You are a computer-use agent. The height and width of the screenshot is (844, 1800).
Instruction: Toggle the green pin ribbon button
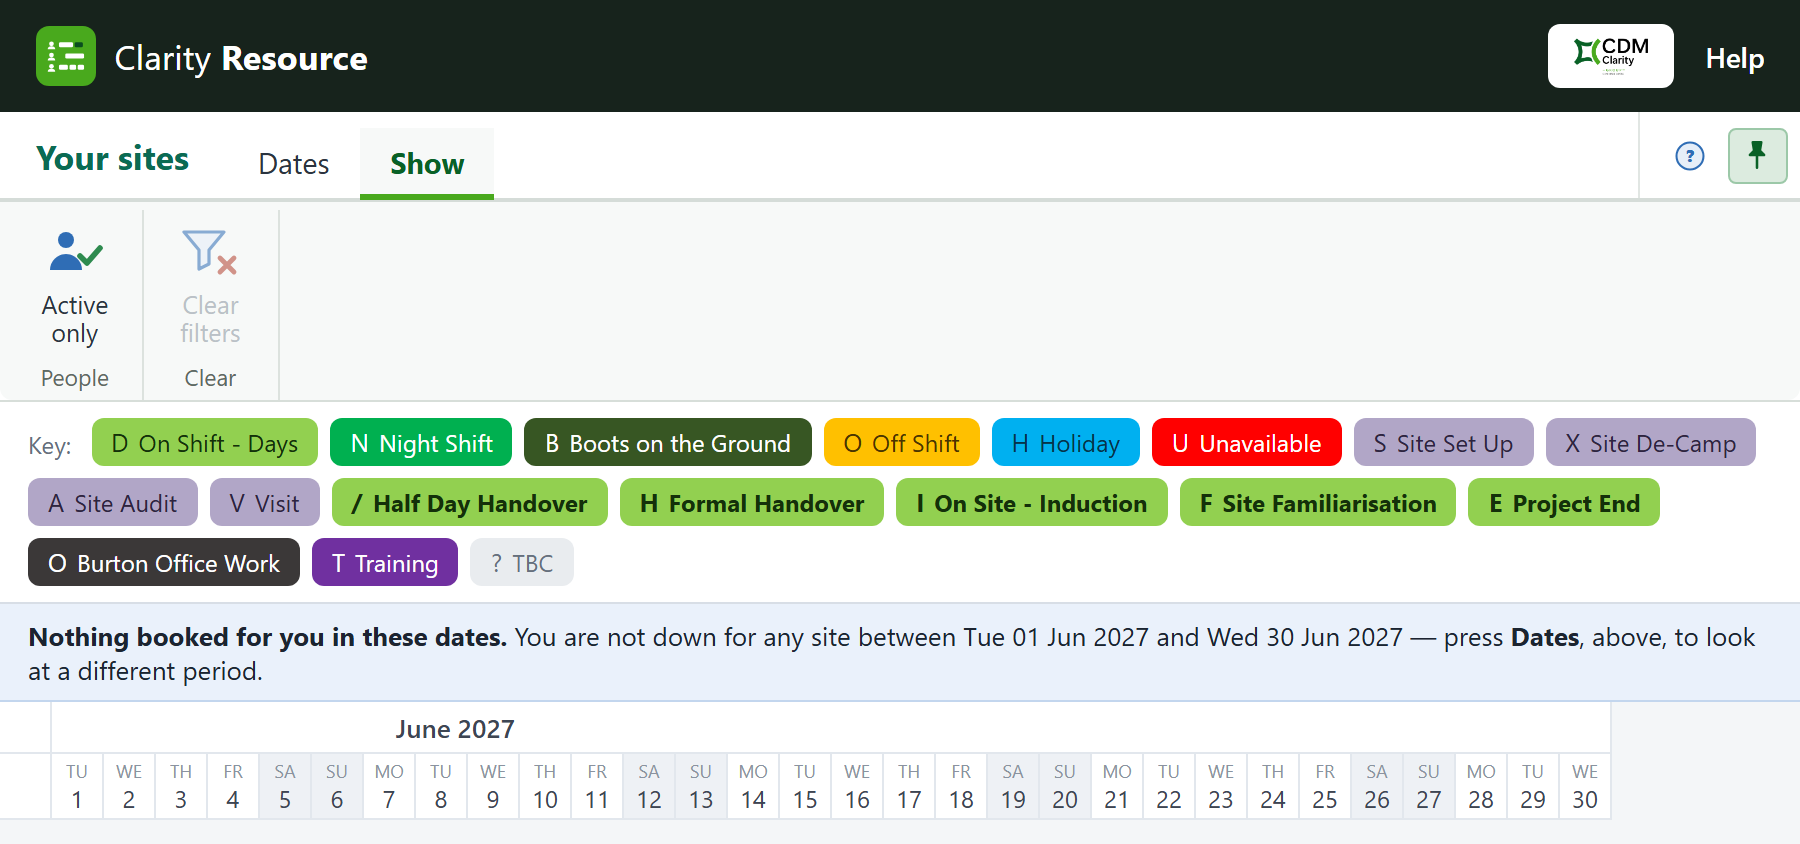point(1757,156)
